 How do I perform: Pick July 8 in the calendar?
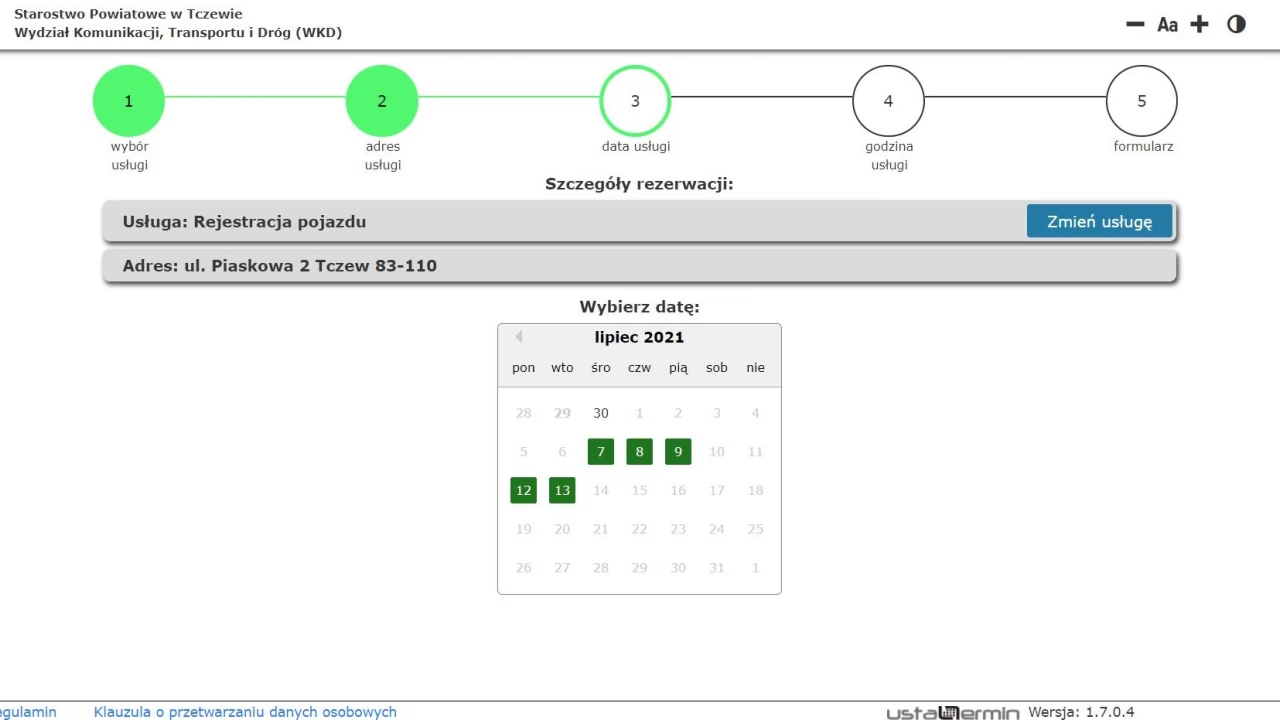(640, 452)
